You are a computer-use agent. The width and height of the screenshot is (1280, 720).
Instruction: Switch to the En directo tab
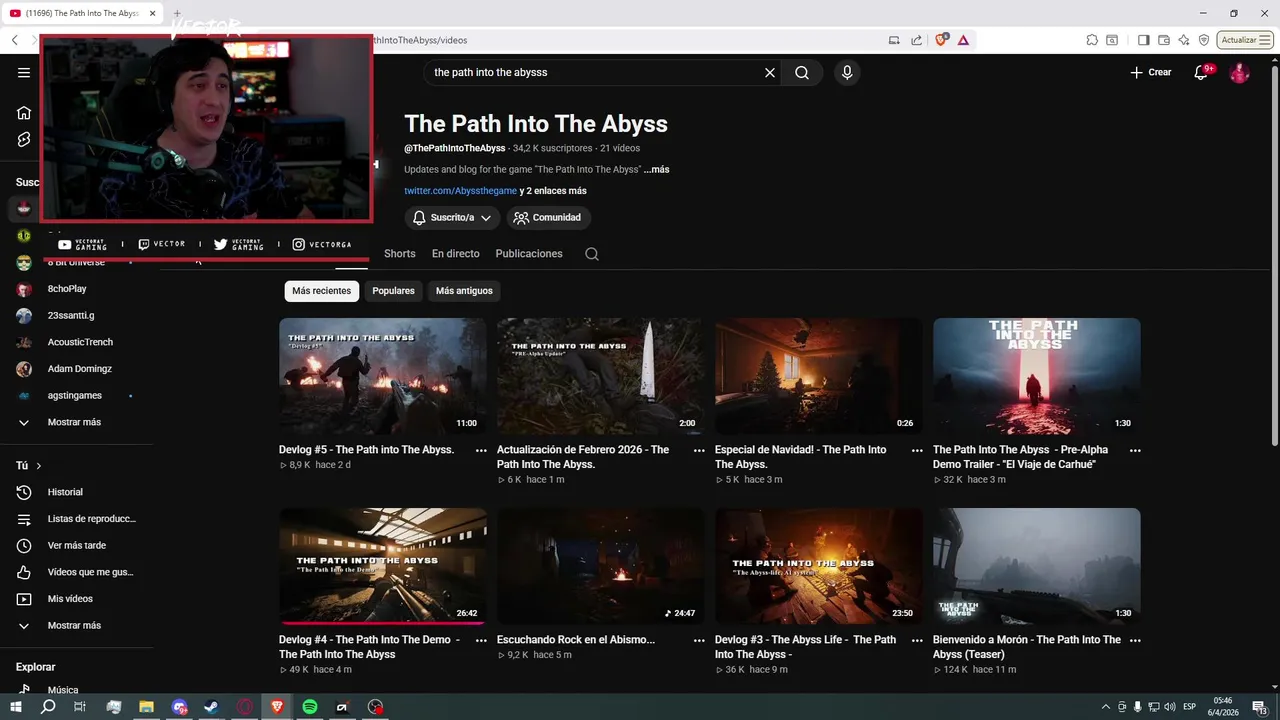click(x=456, y=253)
